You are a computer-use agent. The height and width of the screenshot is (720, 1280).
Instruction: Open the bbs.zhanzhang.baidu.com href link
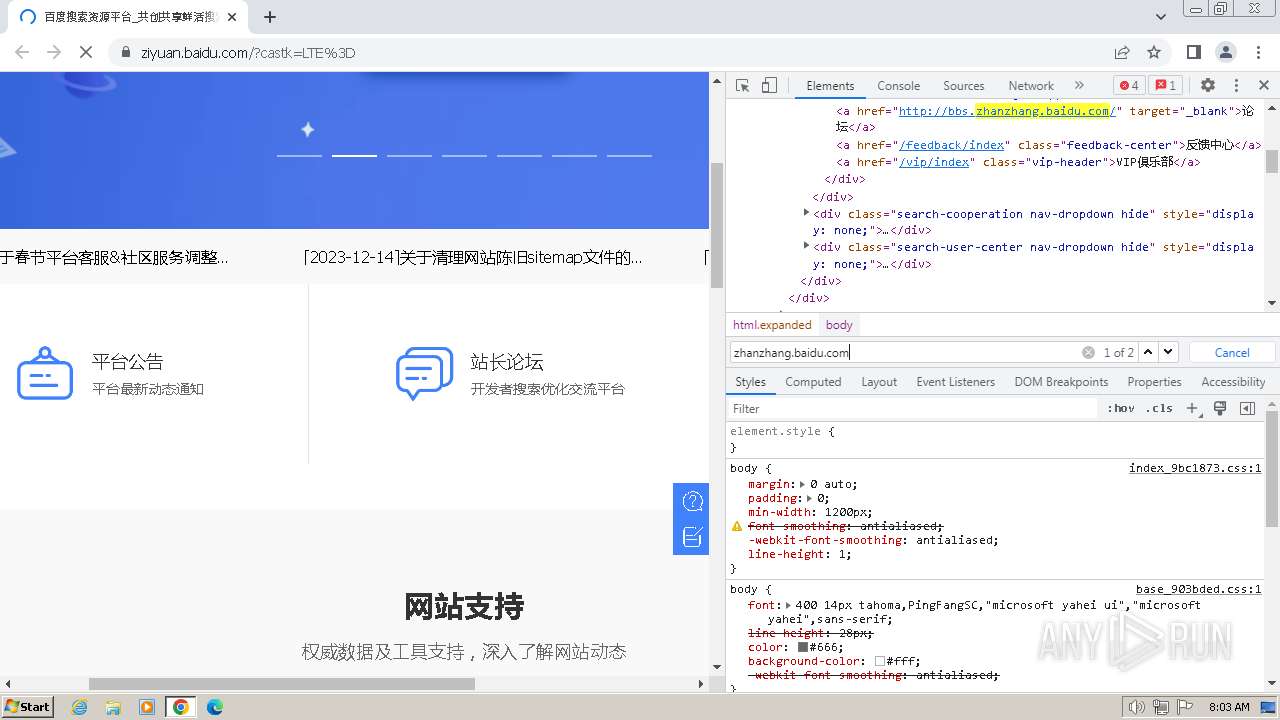[x=1007, y=111]
